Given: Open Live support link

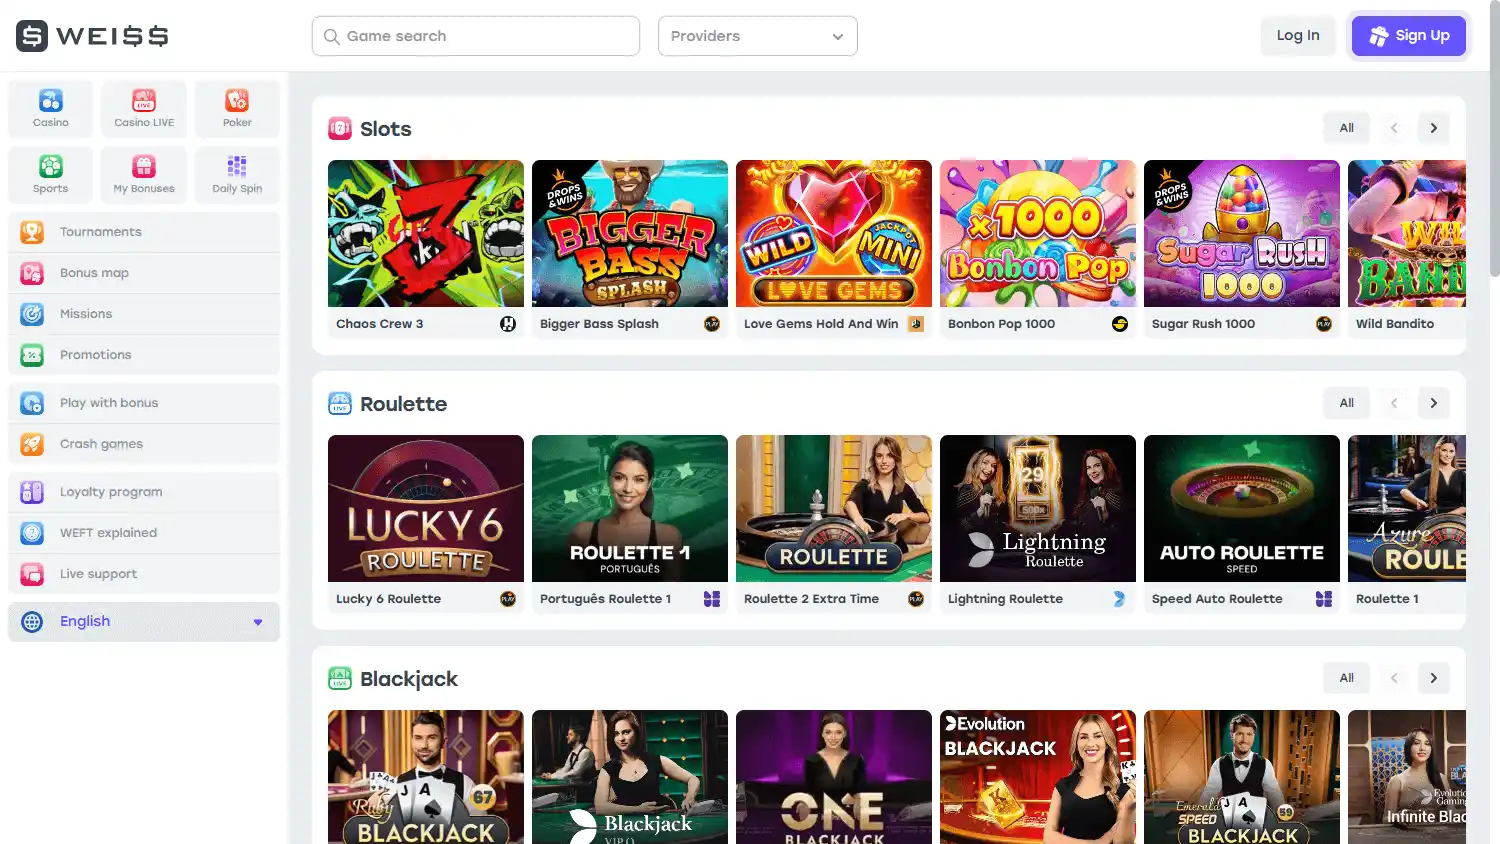Looking at the screenshot, I should tap(144, 574).
